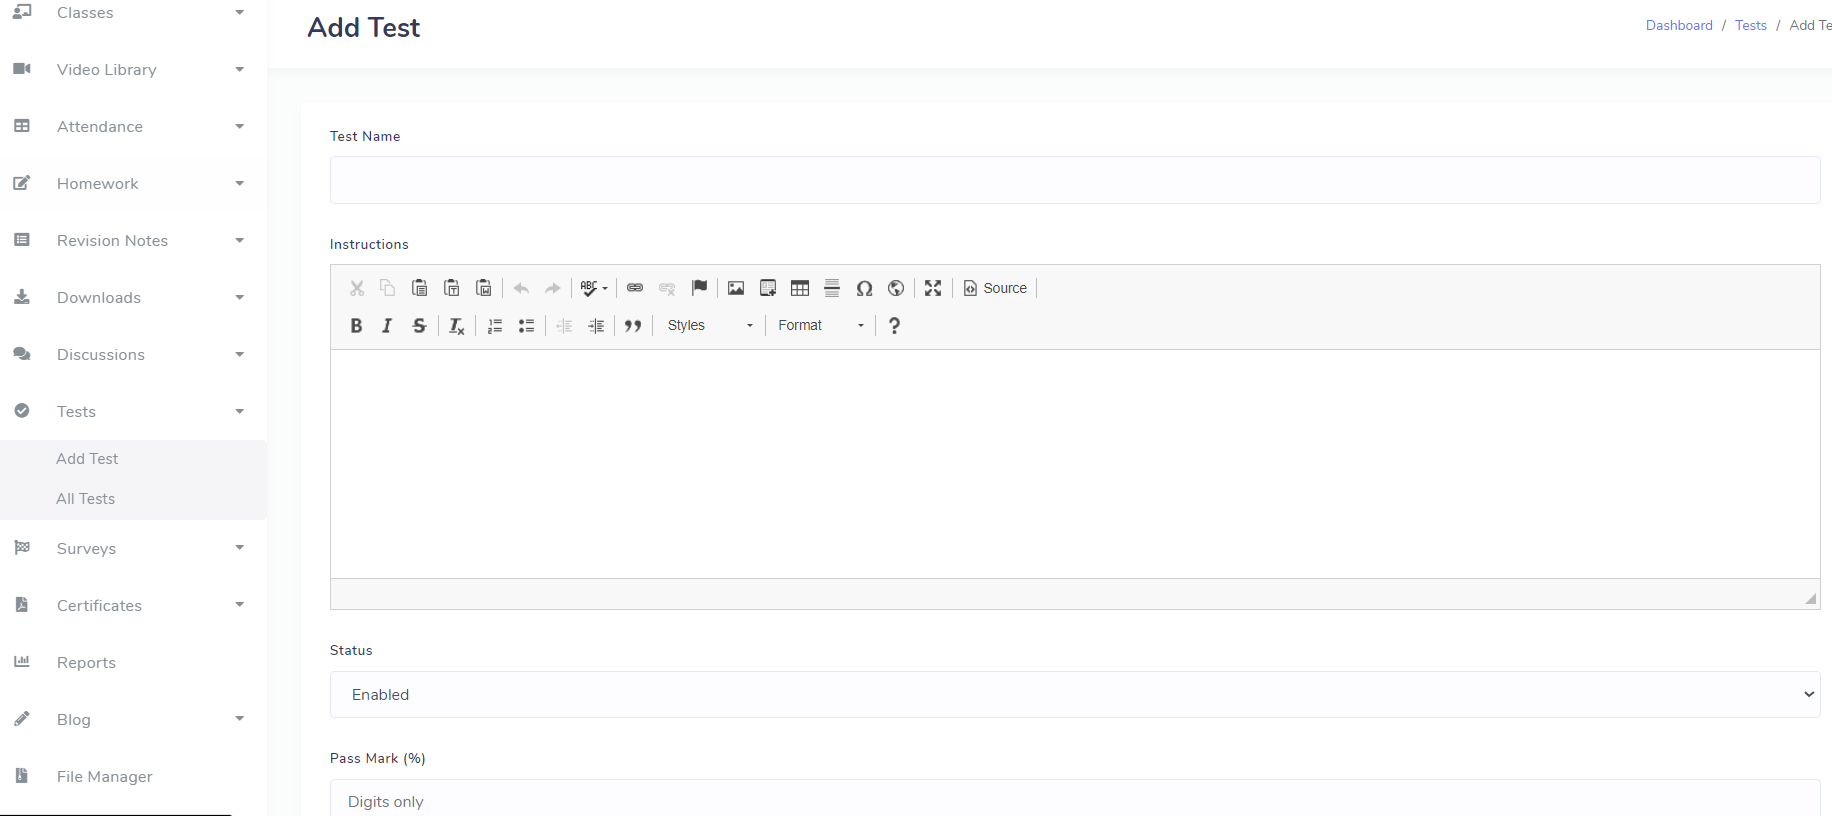The image size is (1832, 816).
Task: Insert numbered list in editor
Action: pyautogui.click(x=495, y=326)
